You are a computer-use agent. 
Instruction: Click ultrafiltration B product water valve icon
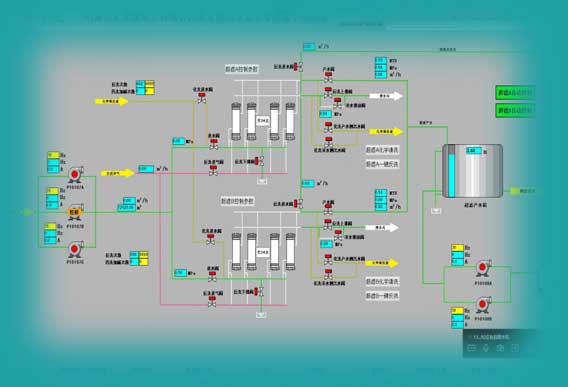(328, 209)
